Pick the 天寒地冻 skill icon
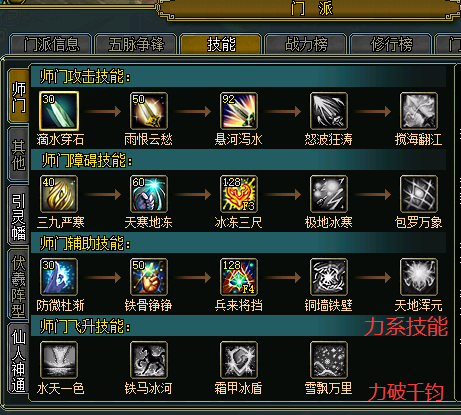This screenshot has height=415, width=461. (x=149, y=194)
